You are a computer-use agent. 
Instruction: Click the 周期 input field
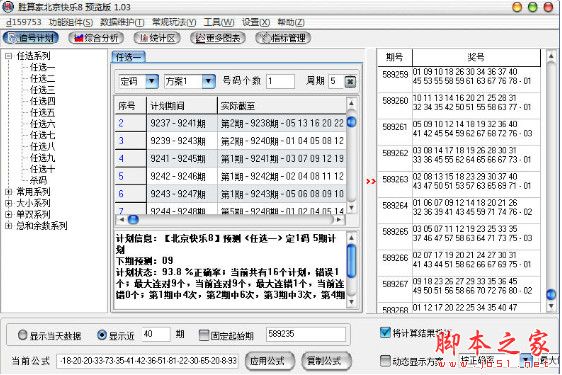pos(337,81)
